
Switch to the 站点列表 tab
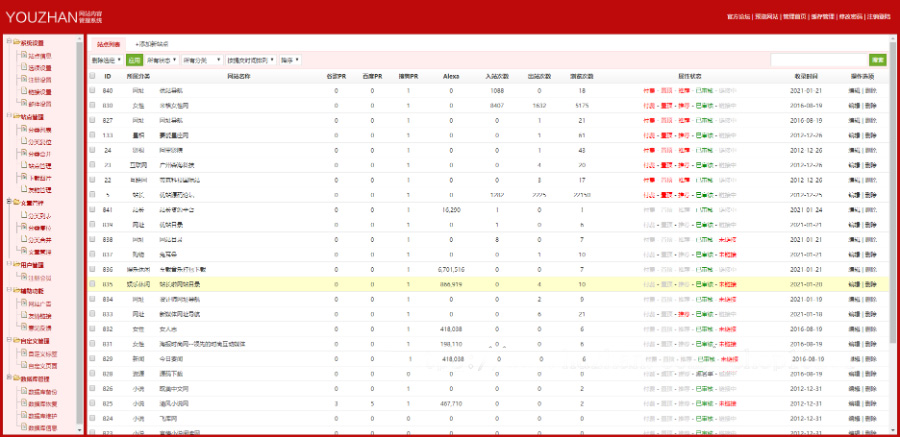pyautogui.click(x=108, y=44)
